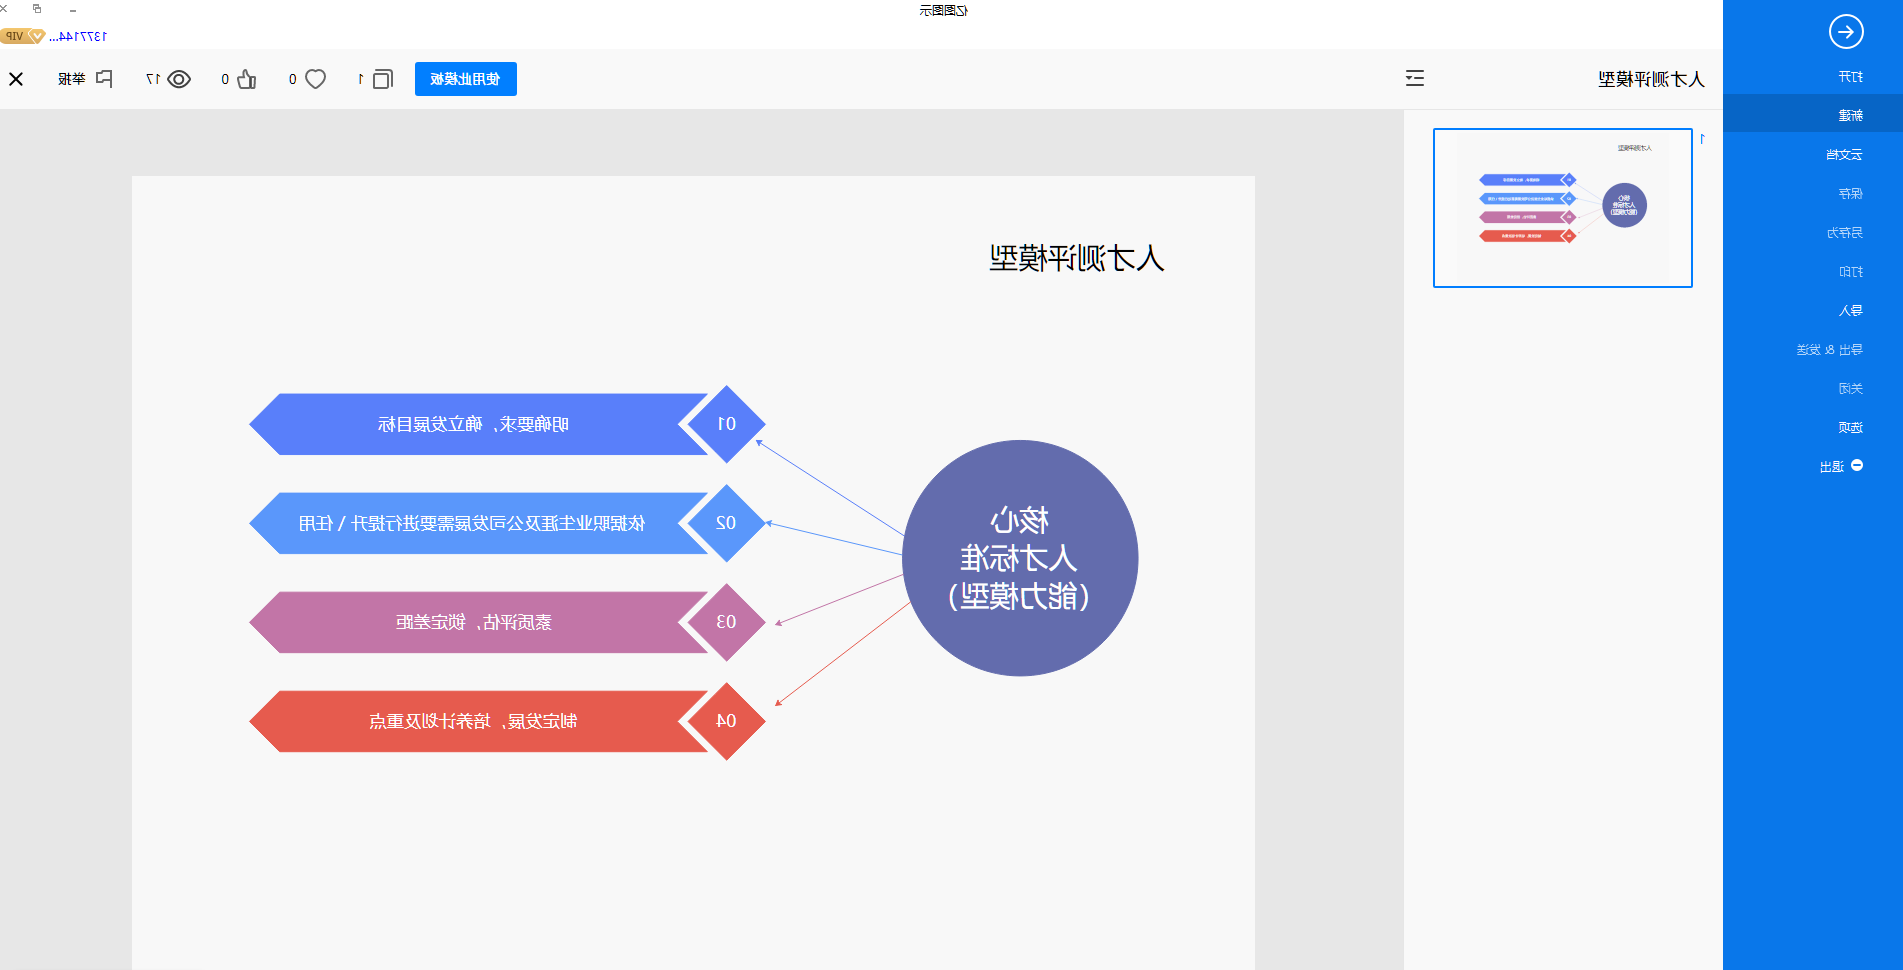Click the minimize window button
The height and width of the screenshot is (970, 1903).
tap(73, 10)
